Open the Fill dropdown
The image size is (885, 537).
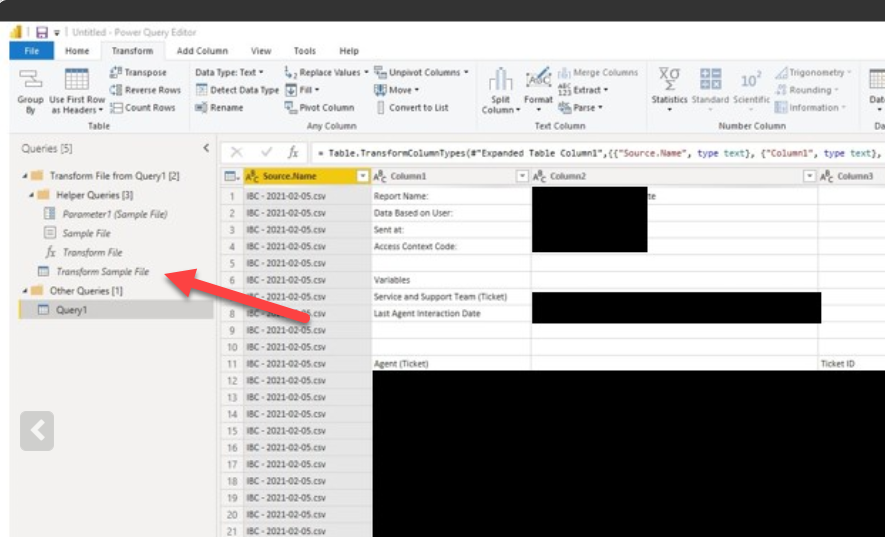tap(302, 90)
